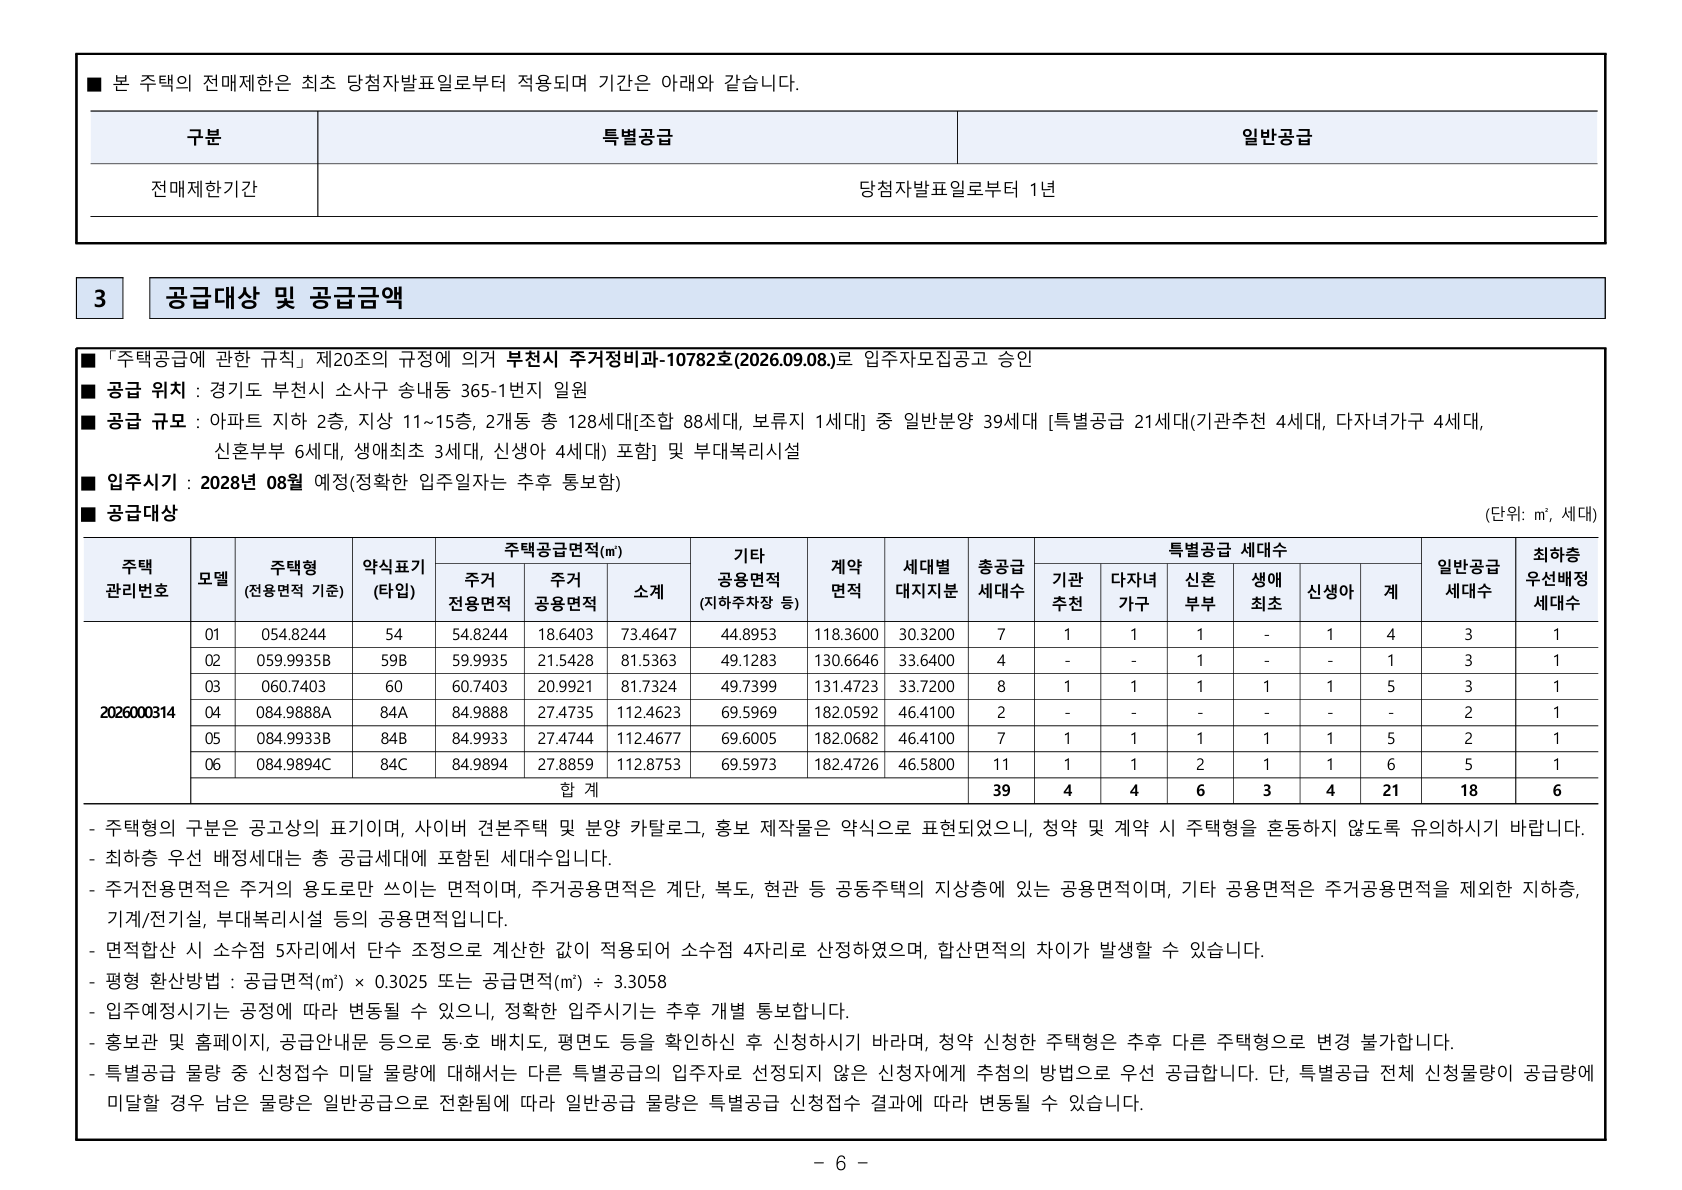Click general supply total 18
1682x1190 pixels.
(x=1468, y=790)
